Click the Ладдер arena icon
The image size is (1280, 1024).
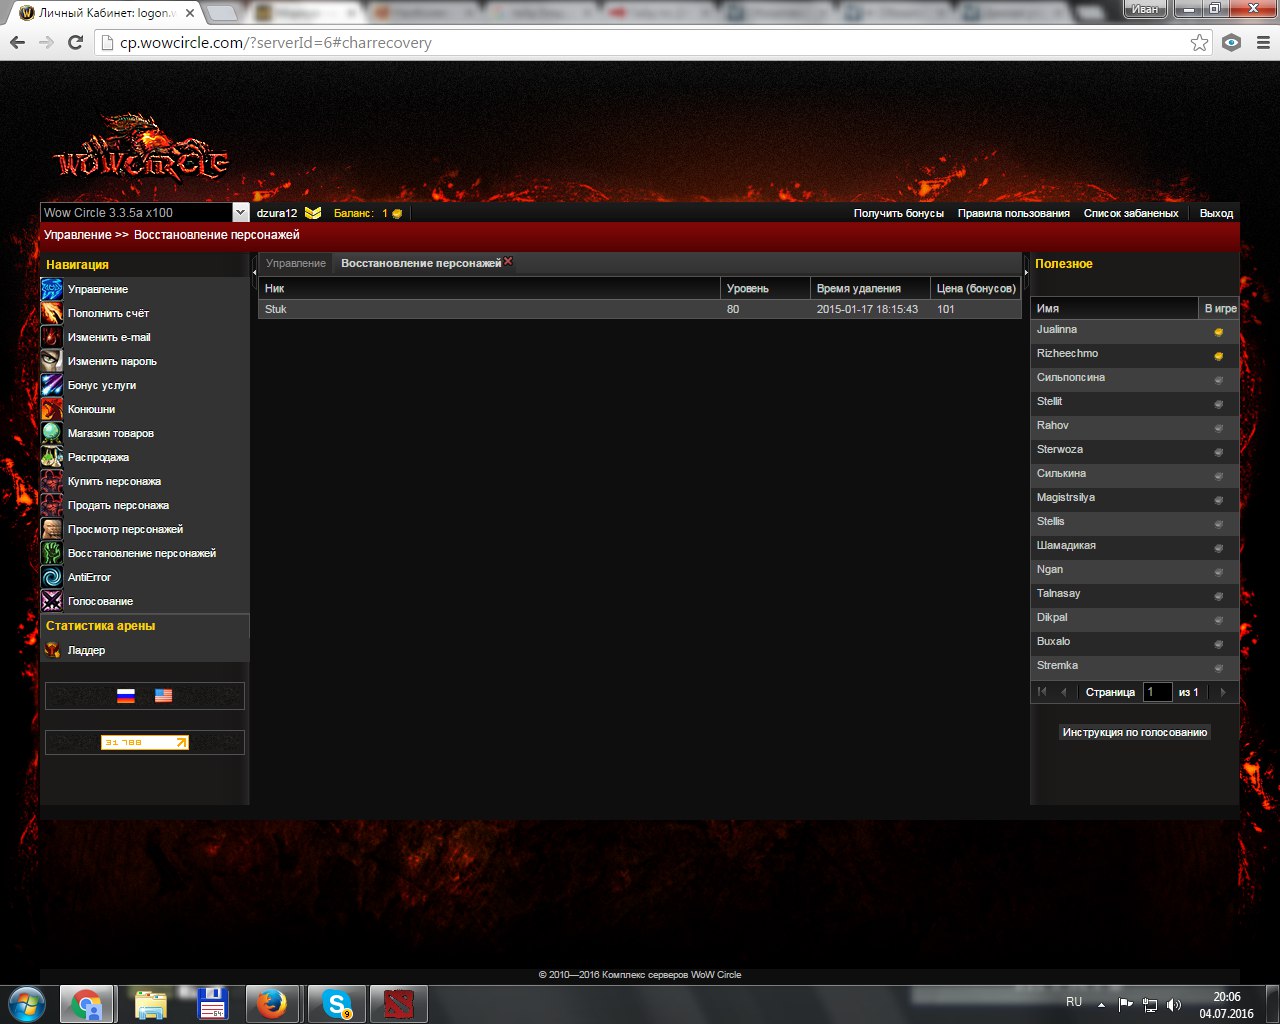[x=52, y=650]
